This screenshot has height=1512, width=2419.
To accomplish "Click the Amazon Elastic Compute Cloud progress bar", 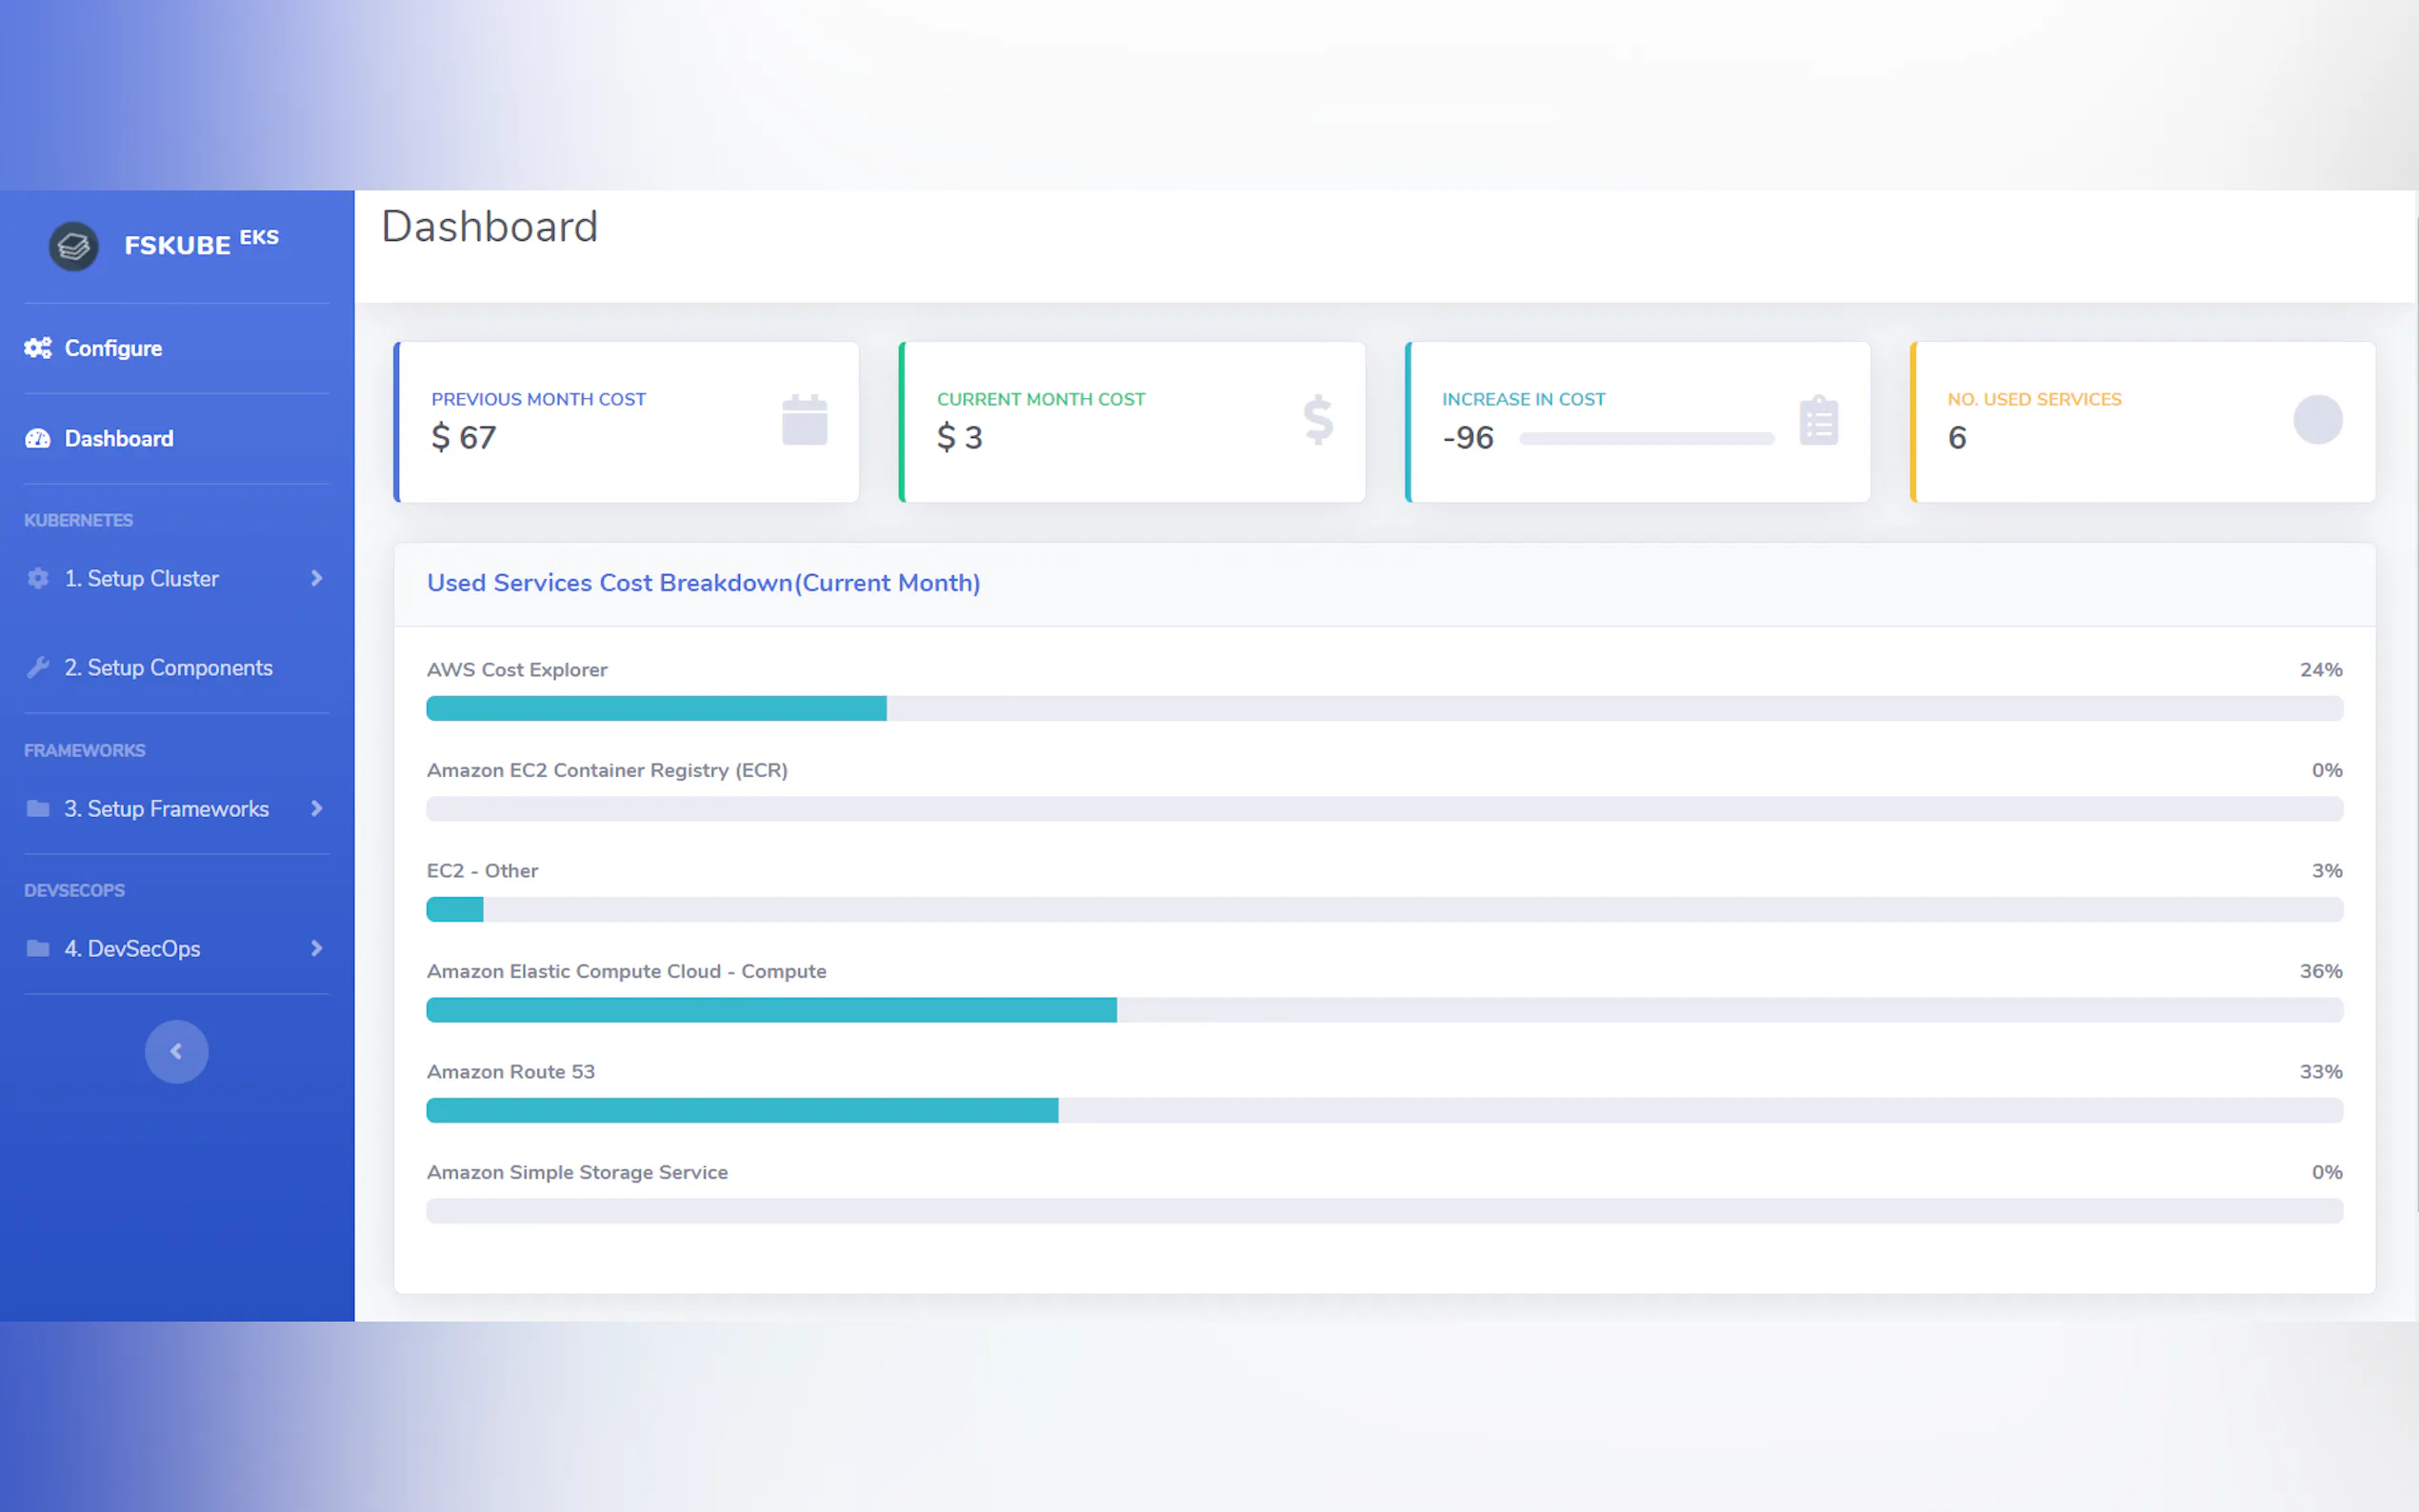I will 1383,1010.
